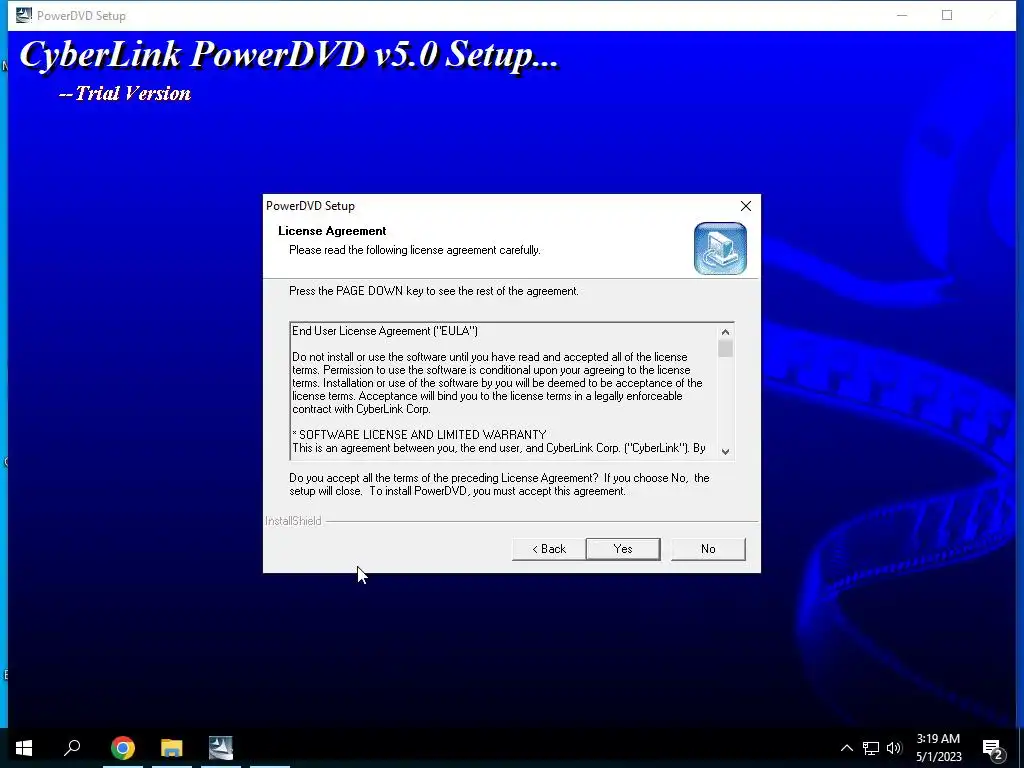Click 'End User License Agreement' heading line
1024x768 pixels.
(385, 331)
